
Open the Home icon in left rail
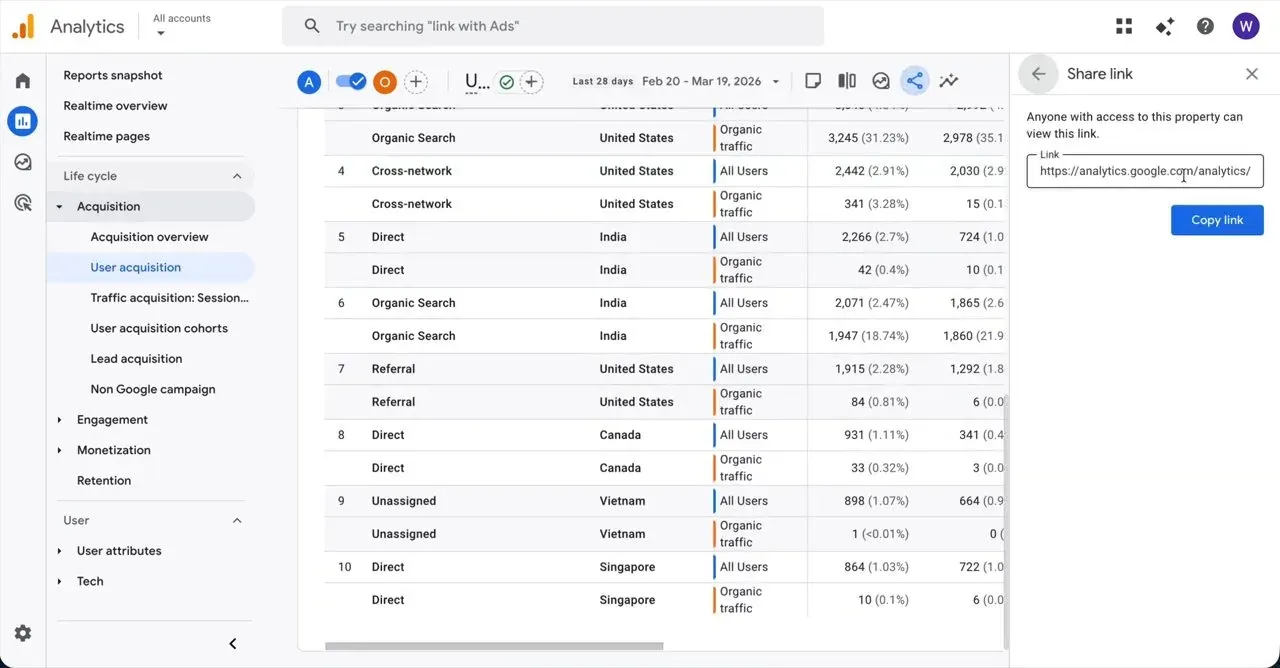[23, 81]
